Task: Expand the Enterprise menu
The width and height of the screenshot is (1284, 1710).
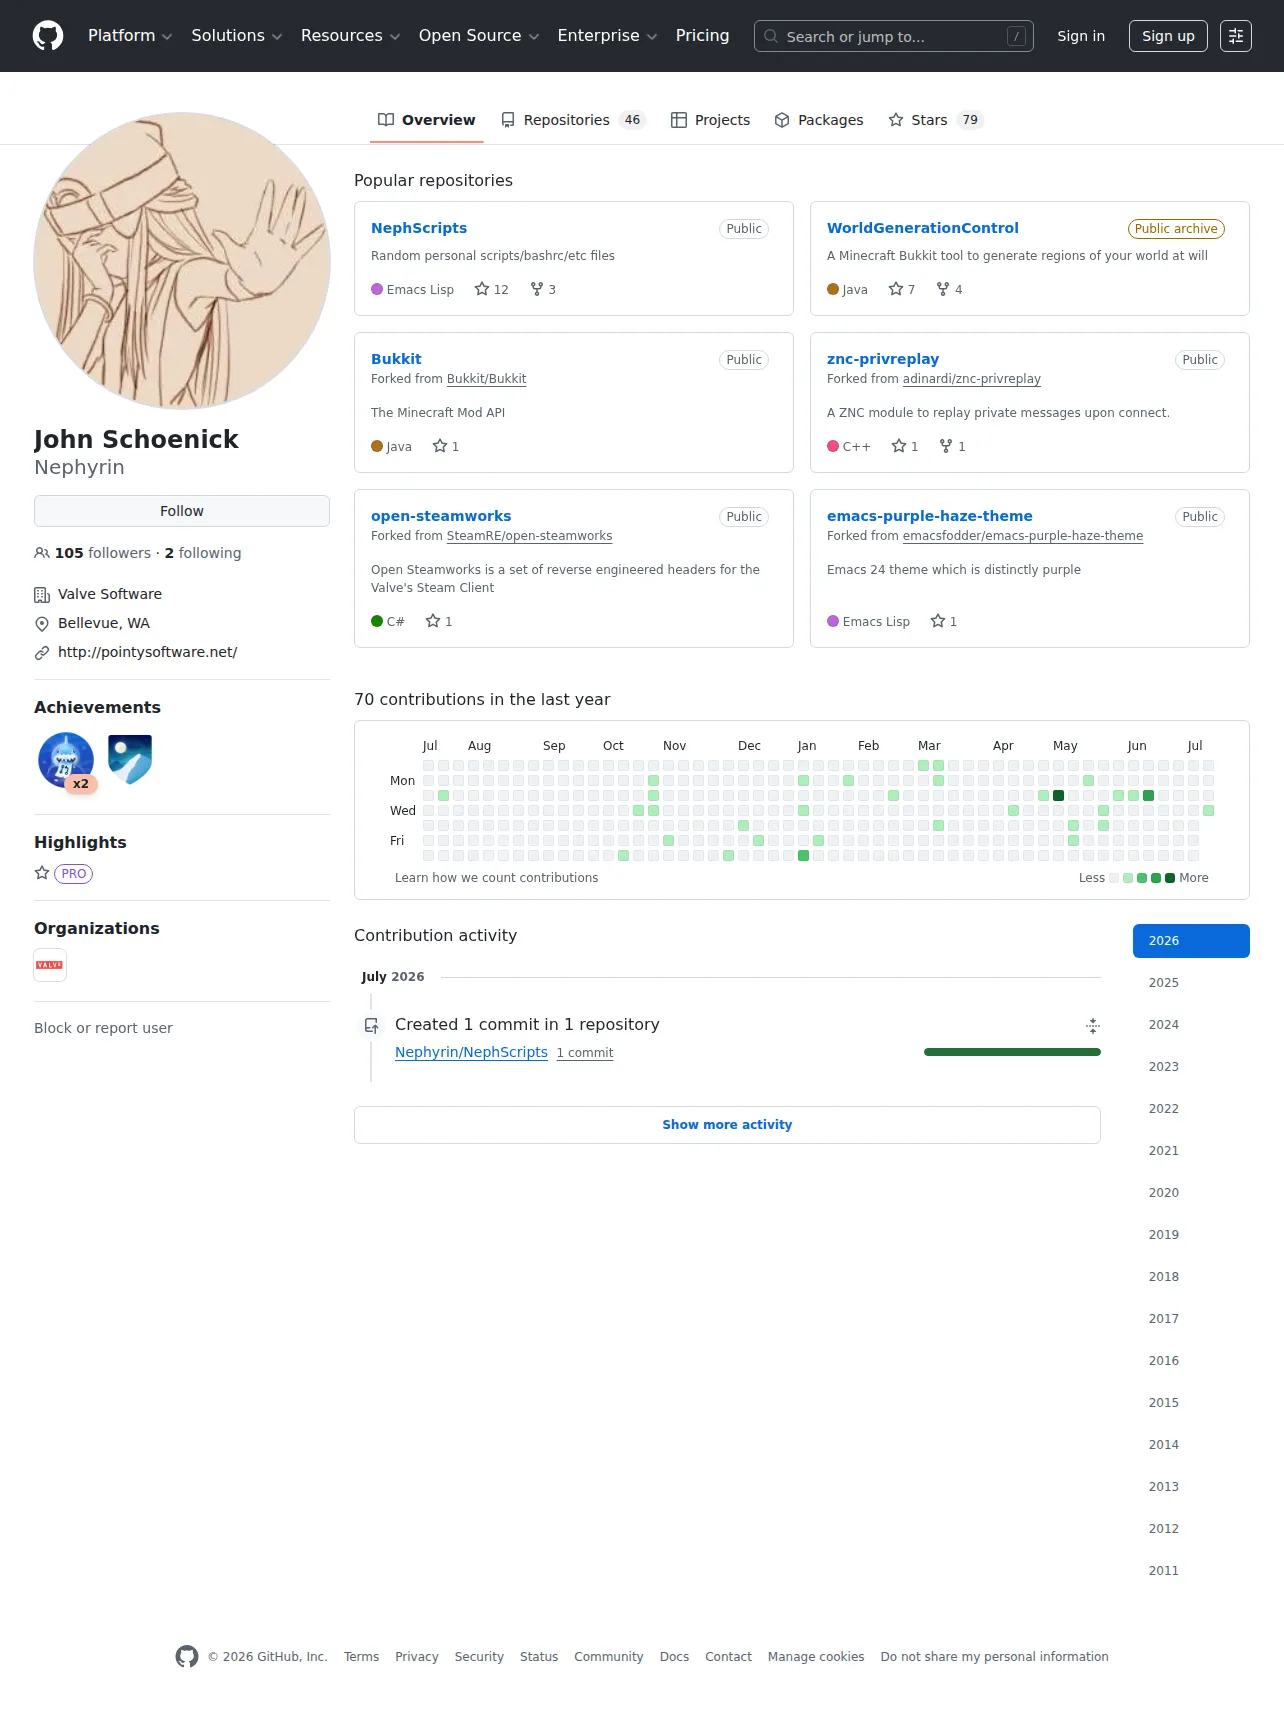Action: pyautogui.click(x=607, y=36)
